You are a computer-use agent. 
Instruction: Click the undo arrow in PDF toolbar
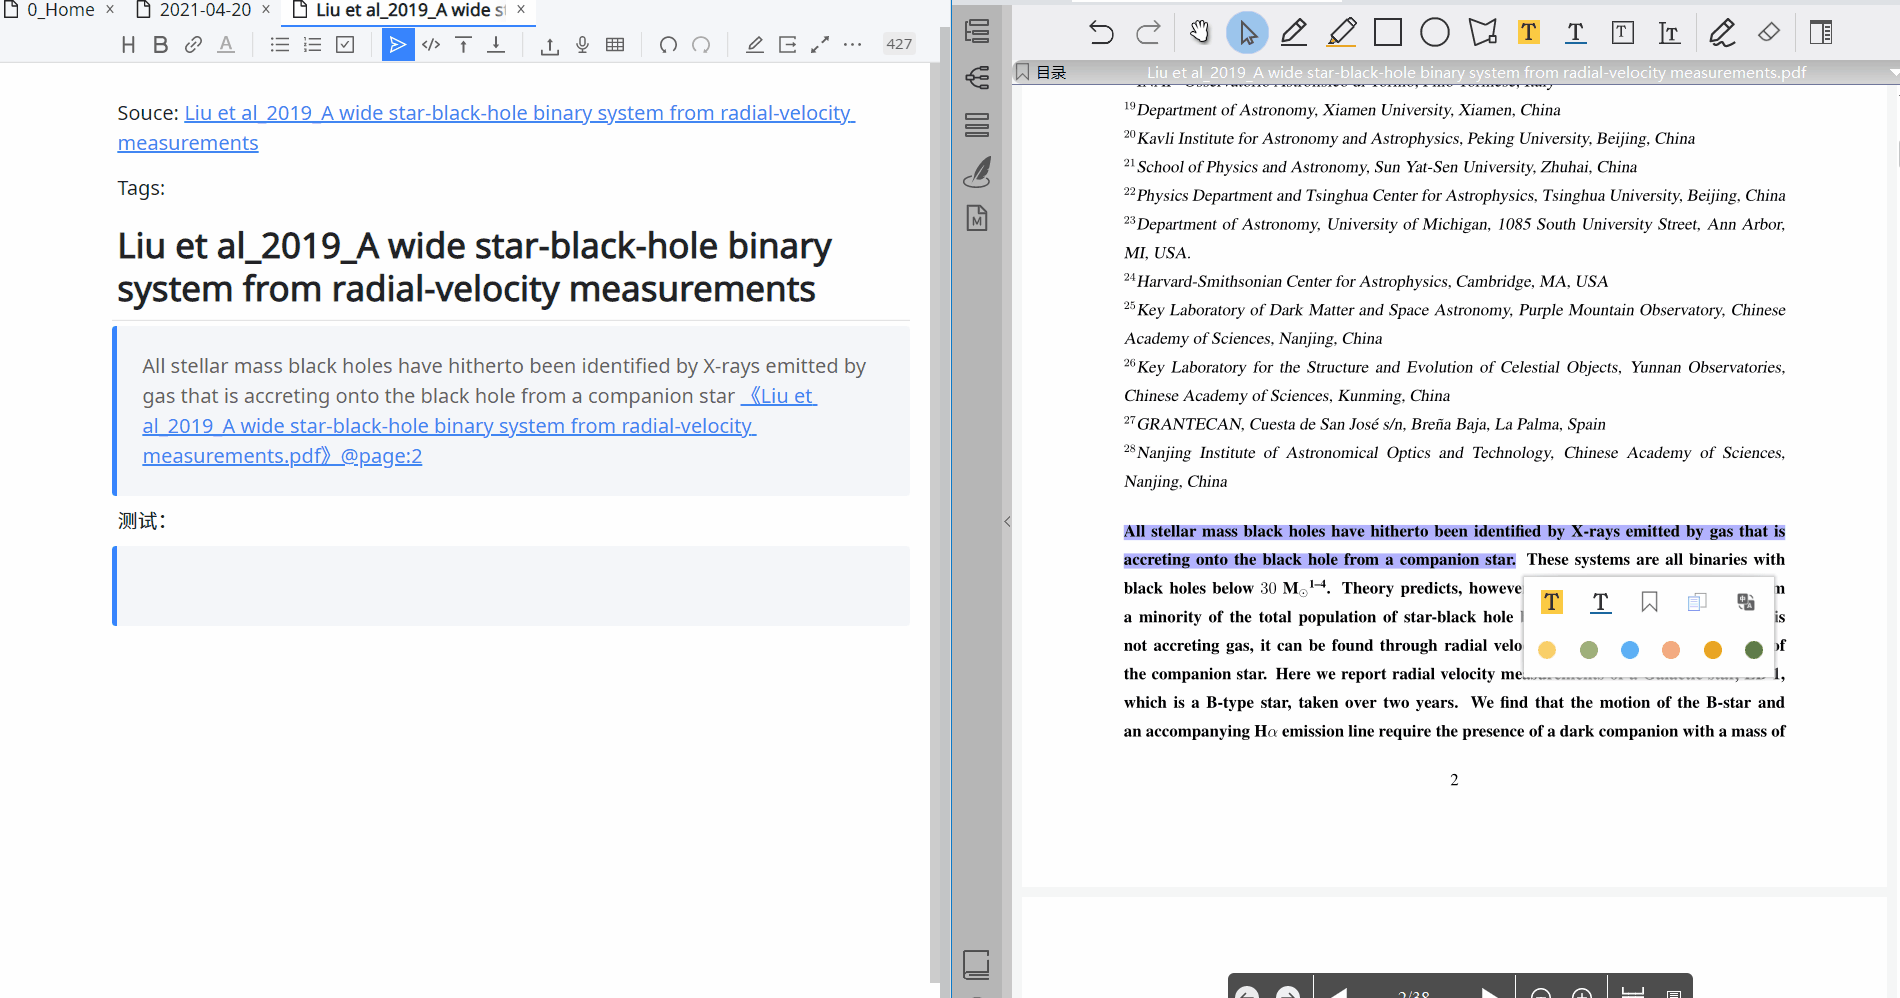pyautogui.click(x=1101, y=33)
